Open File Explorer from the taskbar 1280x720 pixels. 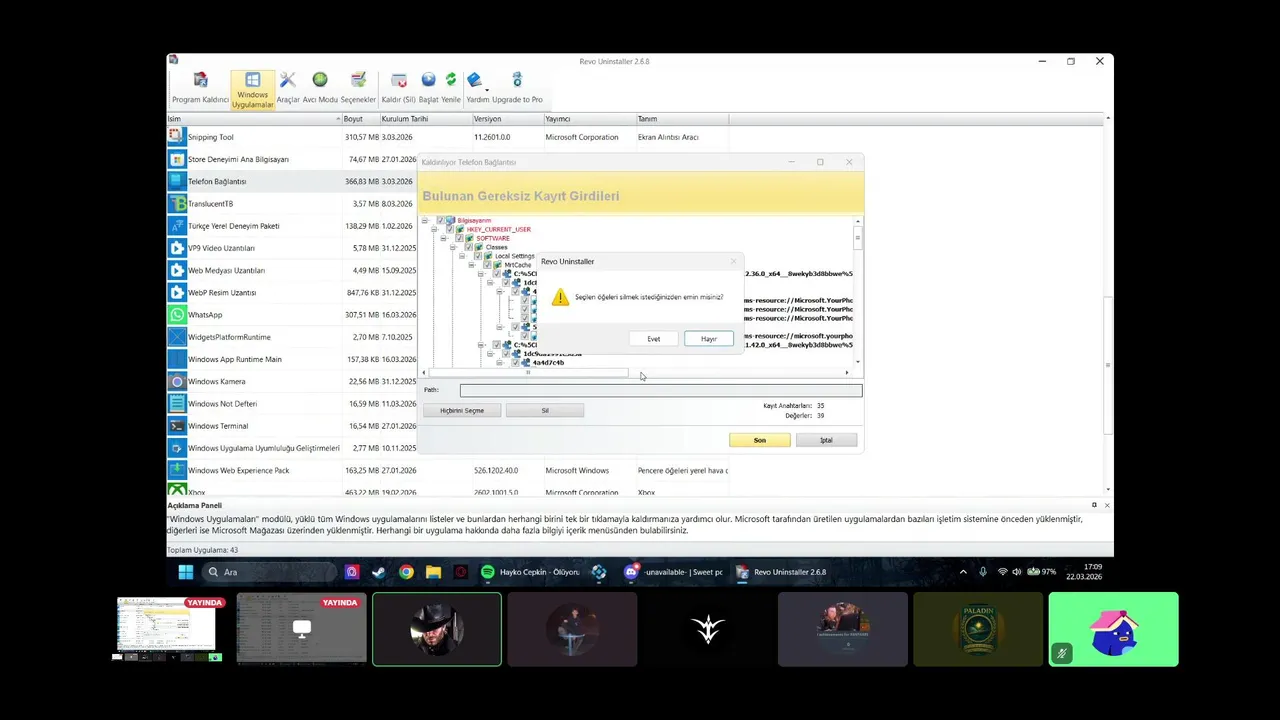point(433,572)
